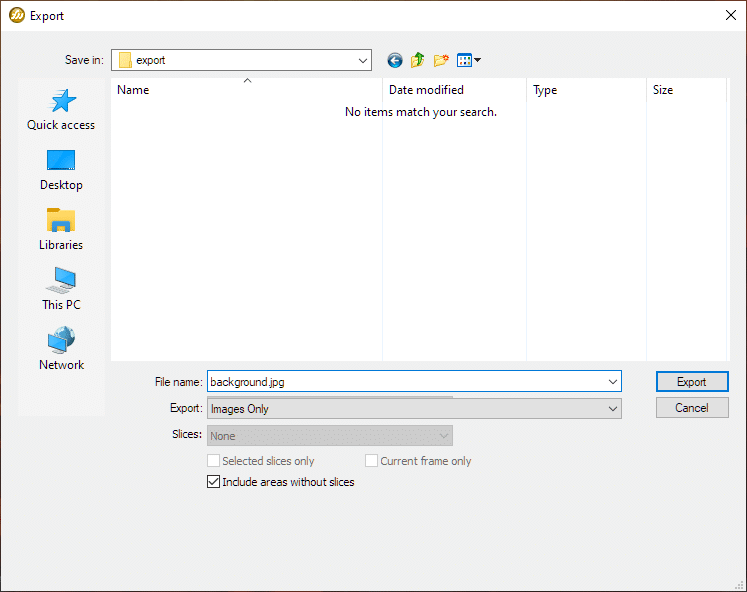This screenshot has width=747, height=592.
Task: Open Network in the places bar
Action: (61, 349)
